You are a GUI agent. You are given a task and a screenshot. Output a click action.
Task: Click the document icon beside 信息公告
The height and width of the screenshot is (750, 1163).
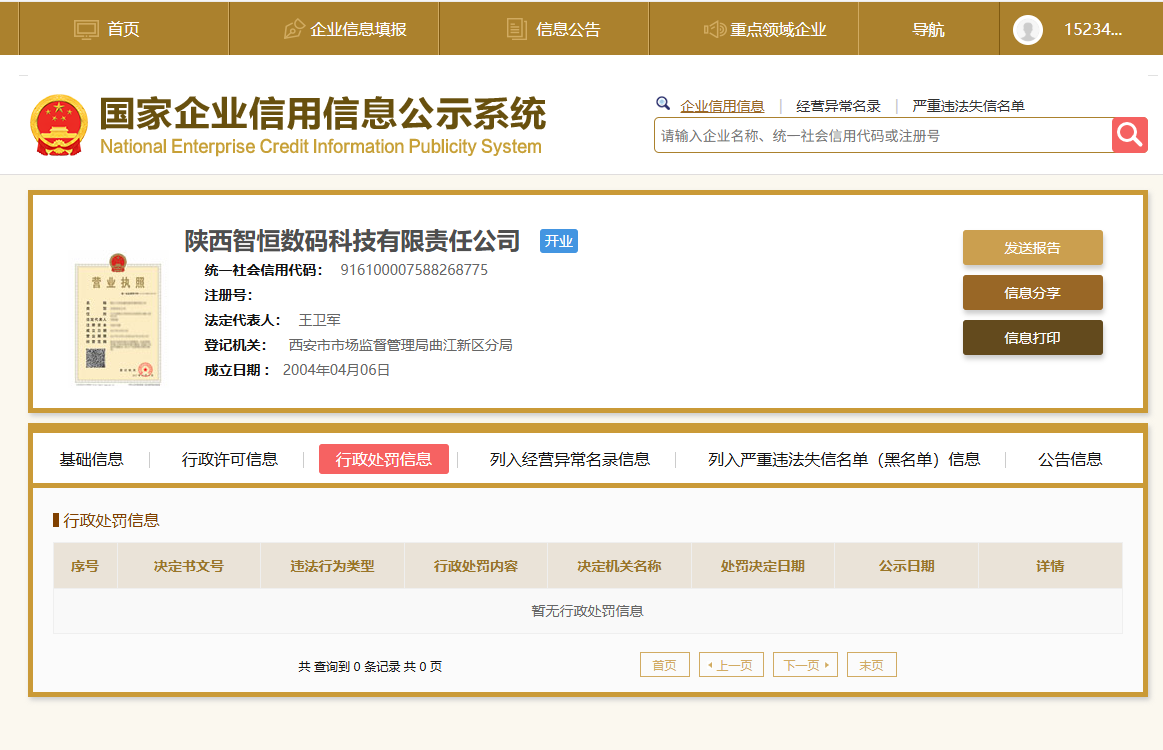516,30
